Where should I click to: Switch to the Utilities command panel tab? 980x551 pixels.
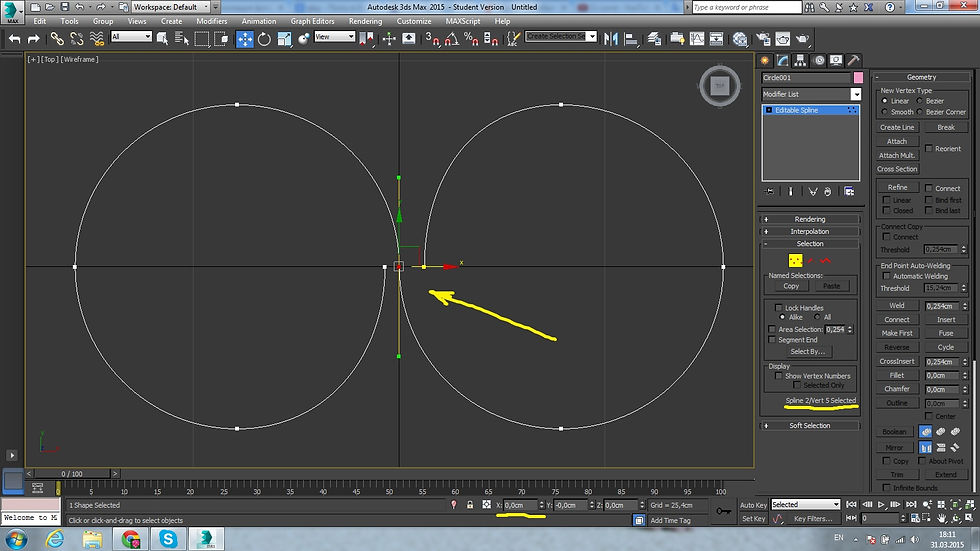coord(853,61)
